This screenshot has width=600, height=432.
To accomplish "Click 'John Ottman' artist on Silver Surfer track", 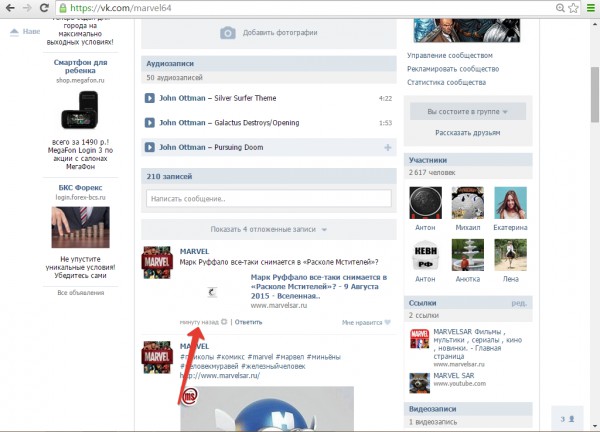I will coord(182,98).
